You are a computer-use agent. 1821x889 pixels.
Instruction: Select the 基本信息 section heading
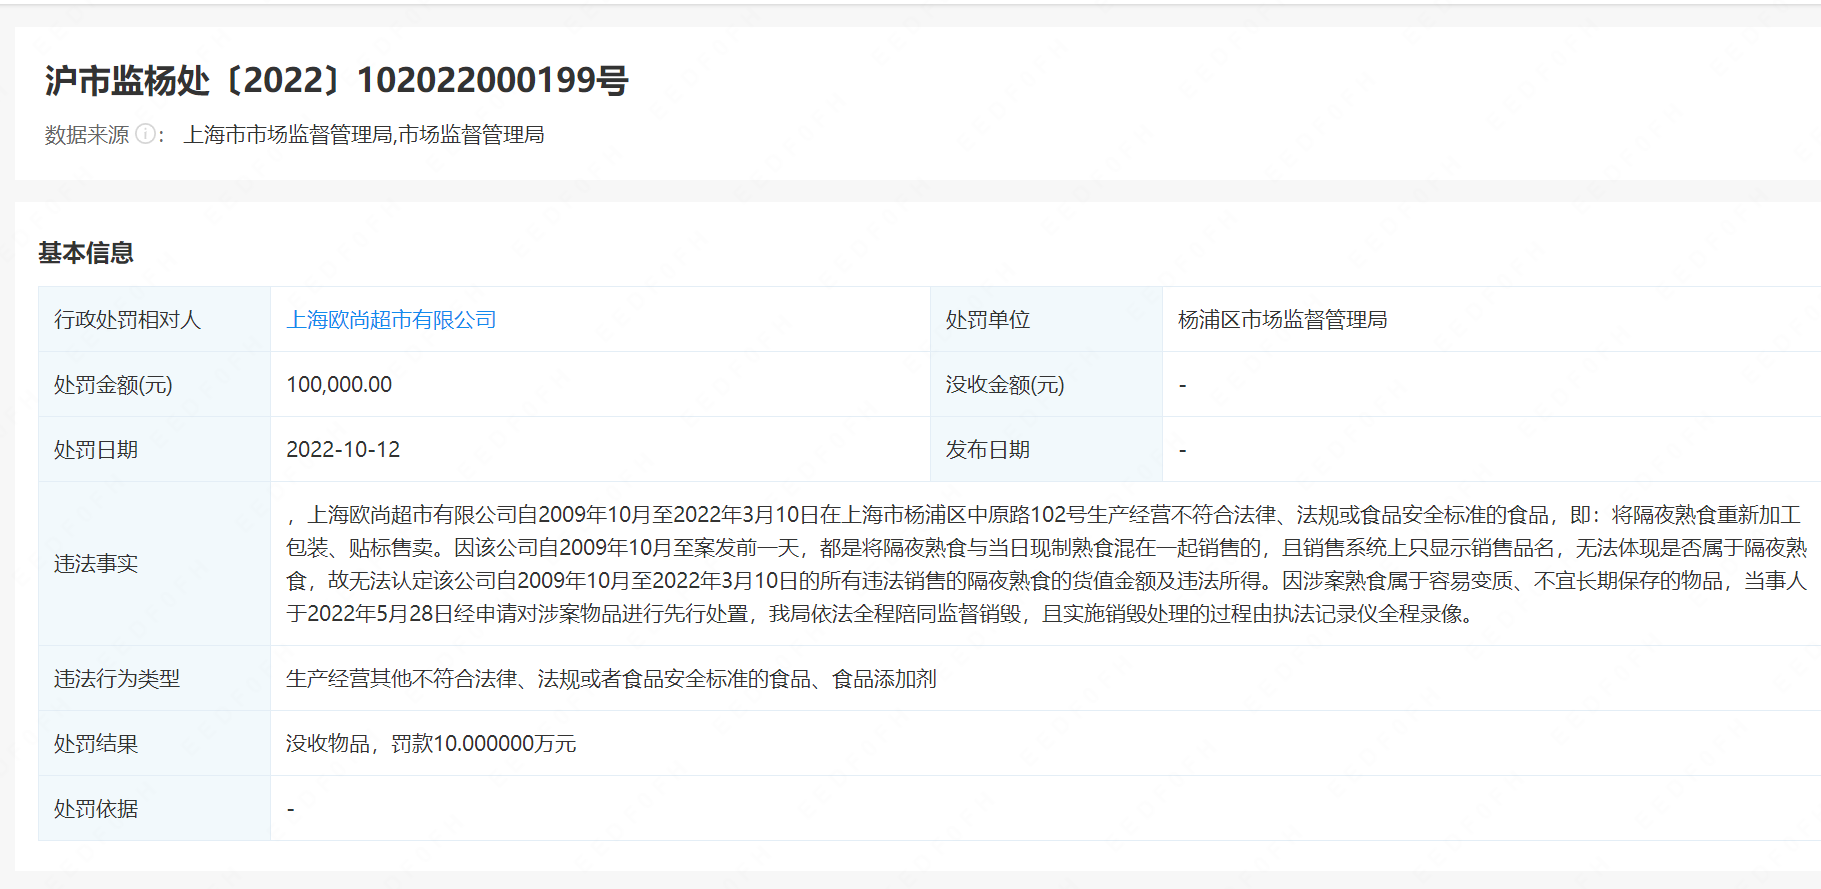pos(86,253)
